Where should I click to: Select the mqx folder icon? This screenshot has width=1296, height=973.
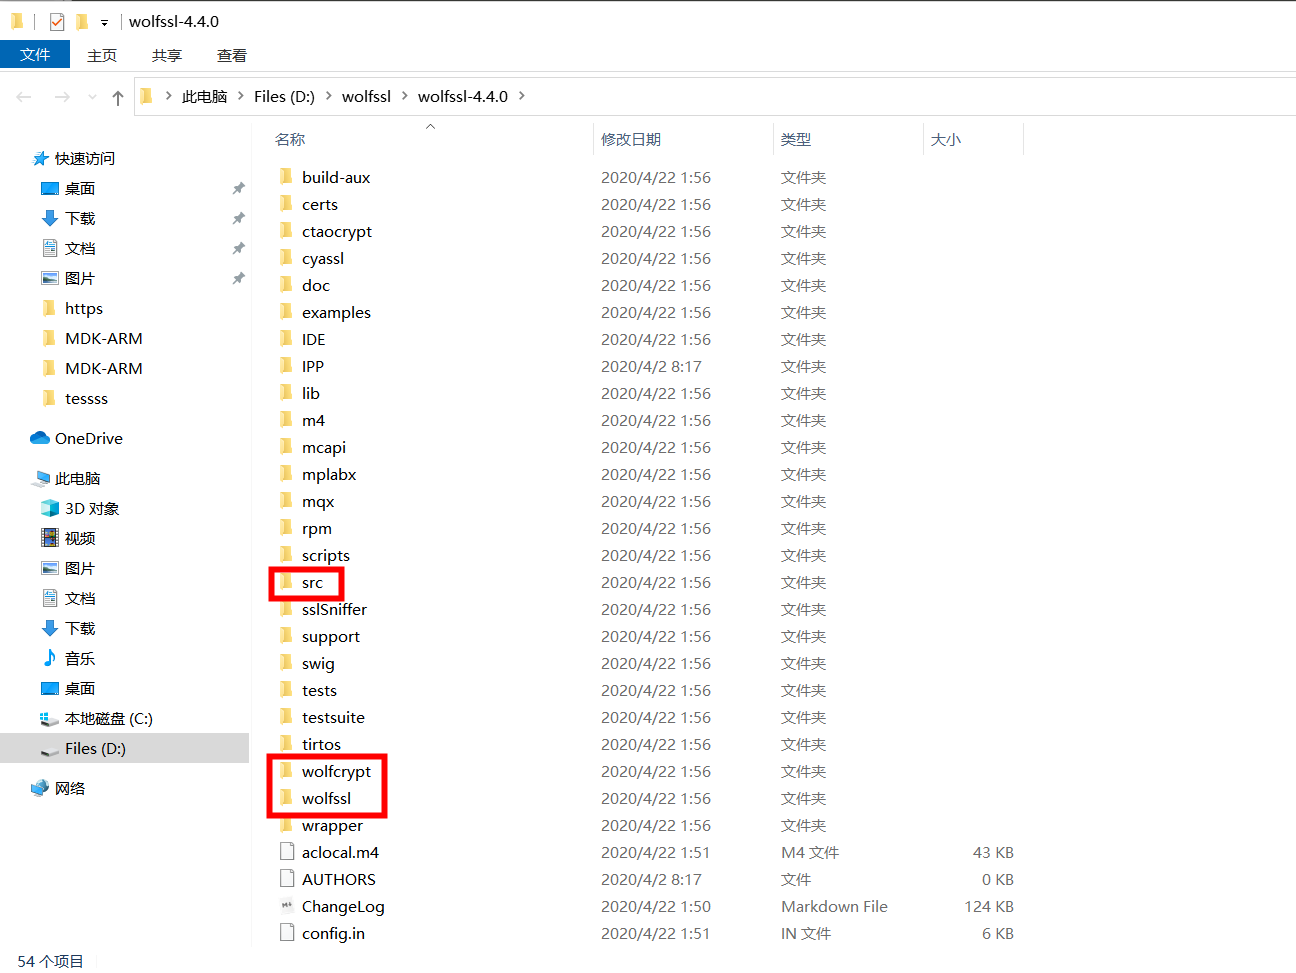click(286, 501)
